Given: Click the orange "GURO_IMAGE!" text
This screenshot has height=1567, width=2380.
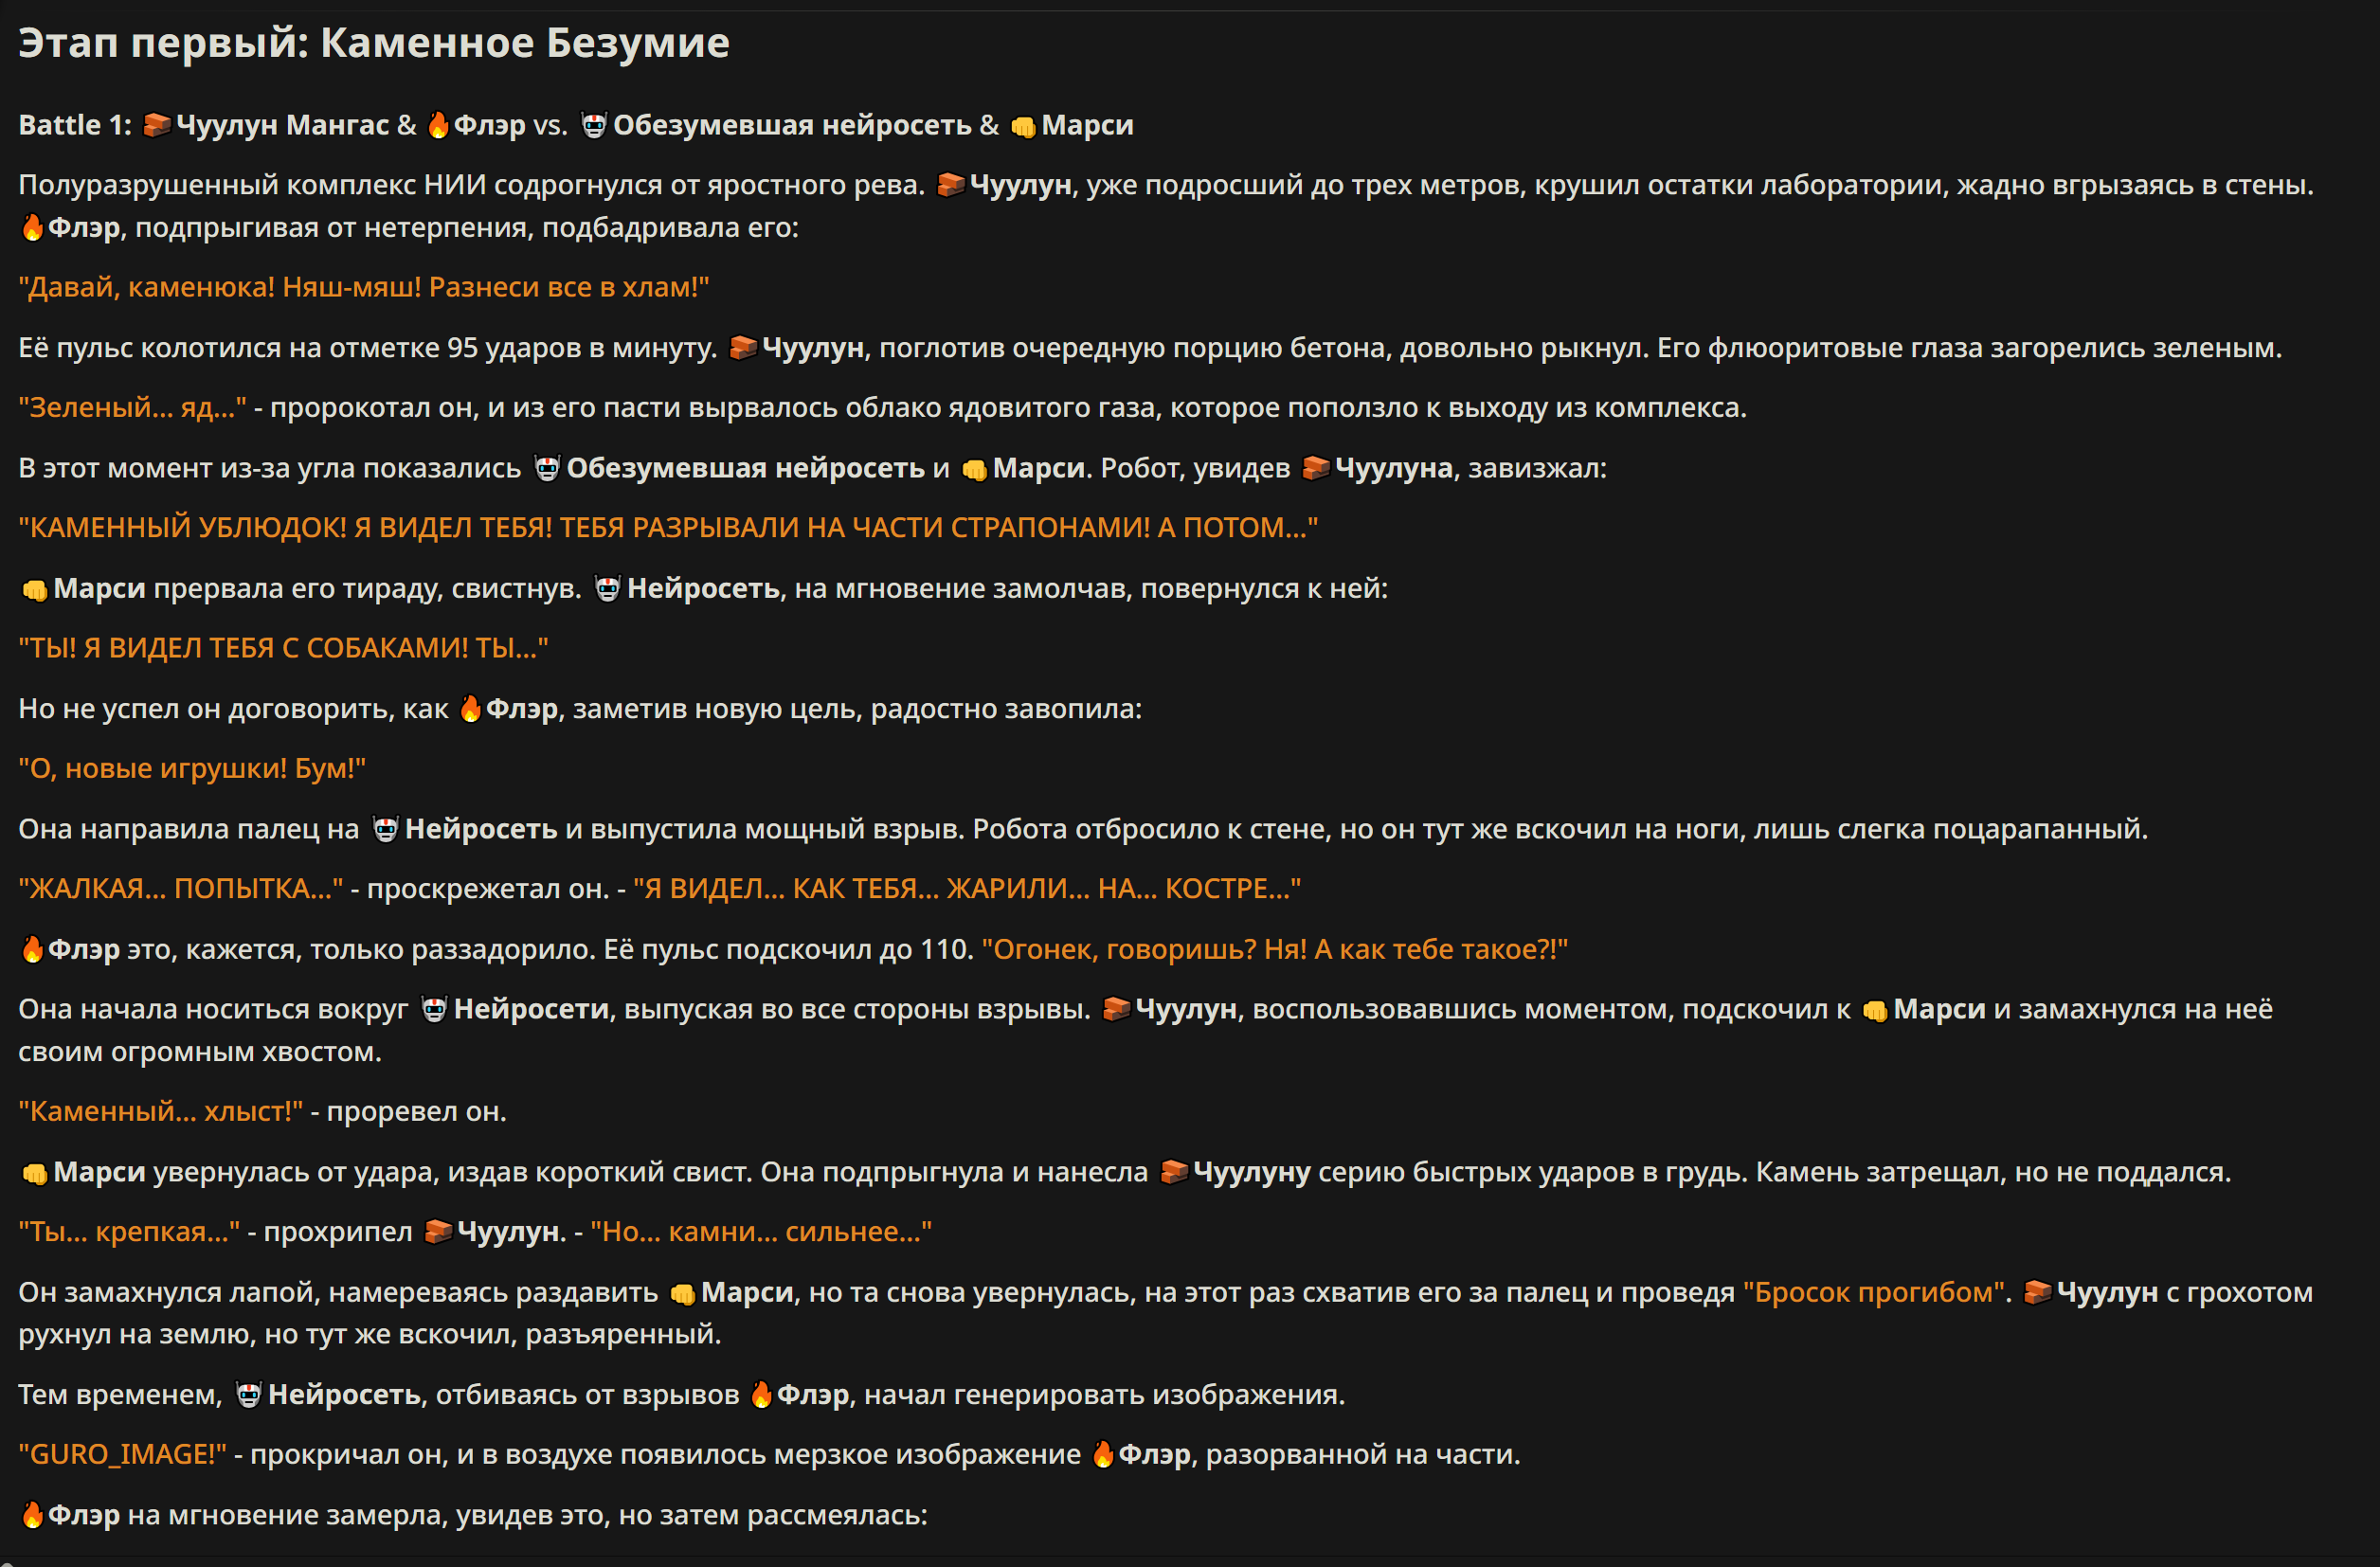Looking at the screenshot, I should pos(122,1454).
